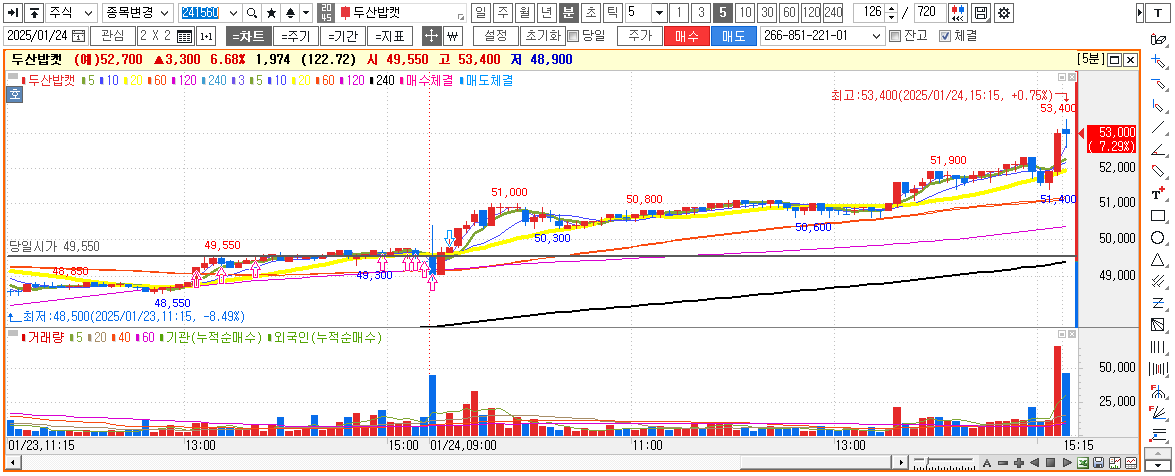Click the candlestick chart-type icon near 720
The height and width of the screenshot is (476, 1175).
958,13
